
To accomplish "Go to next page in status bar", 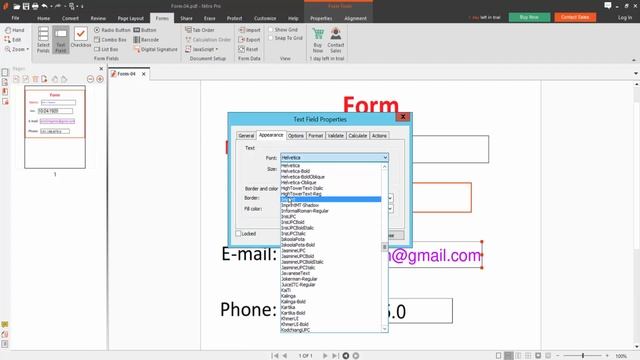I will coord(325,356).
